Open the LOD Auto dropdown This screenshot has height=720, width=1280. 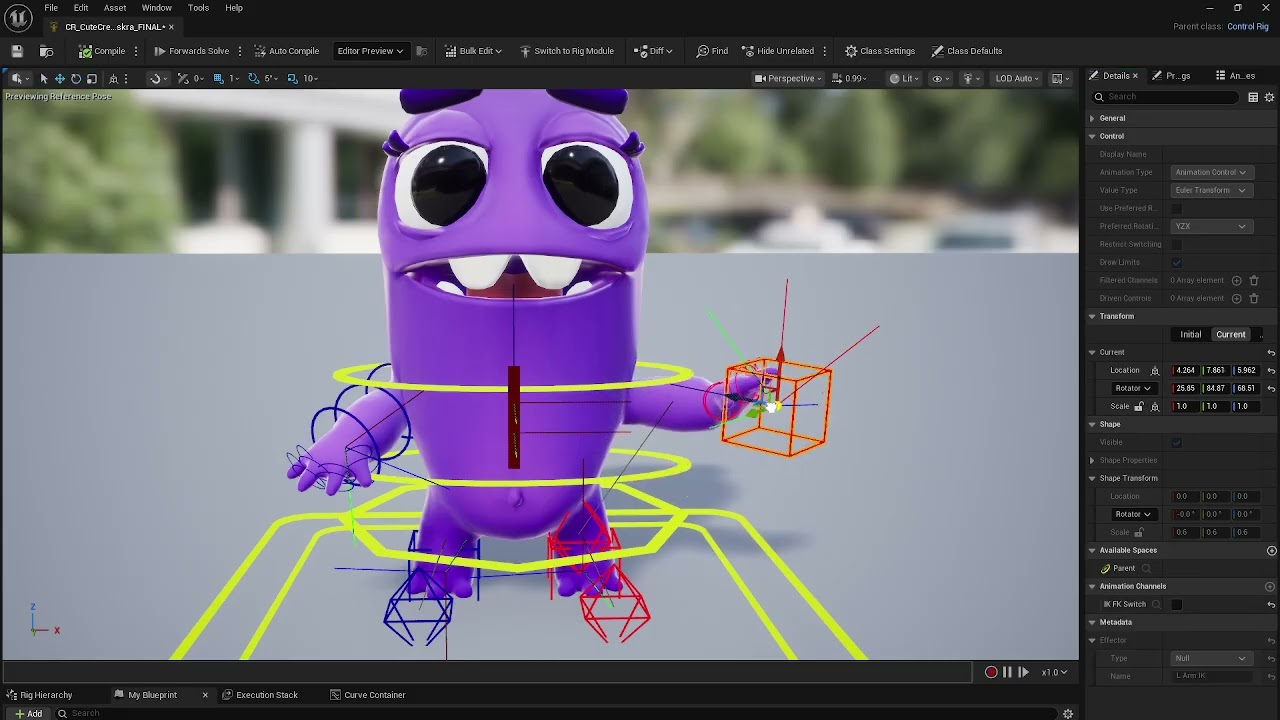coord(1017,78)
